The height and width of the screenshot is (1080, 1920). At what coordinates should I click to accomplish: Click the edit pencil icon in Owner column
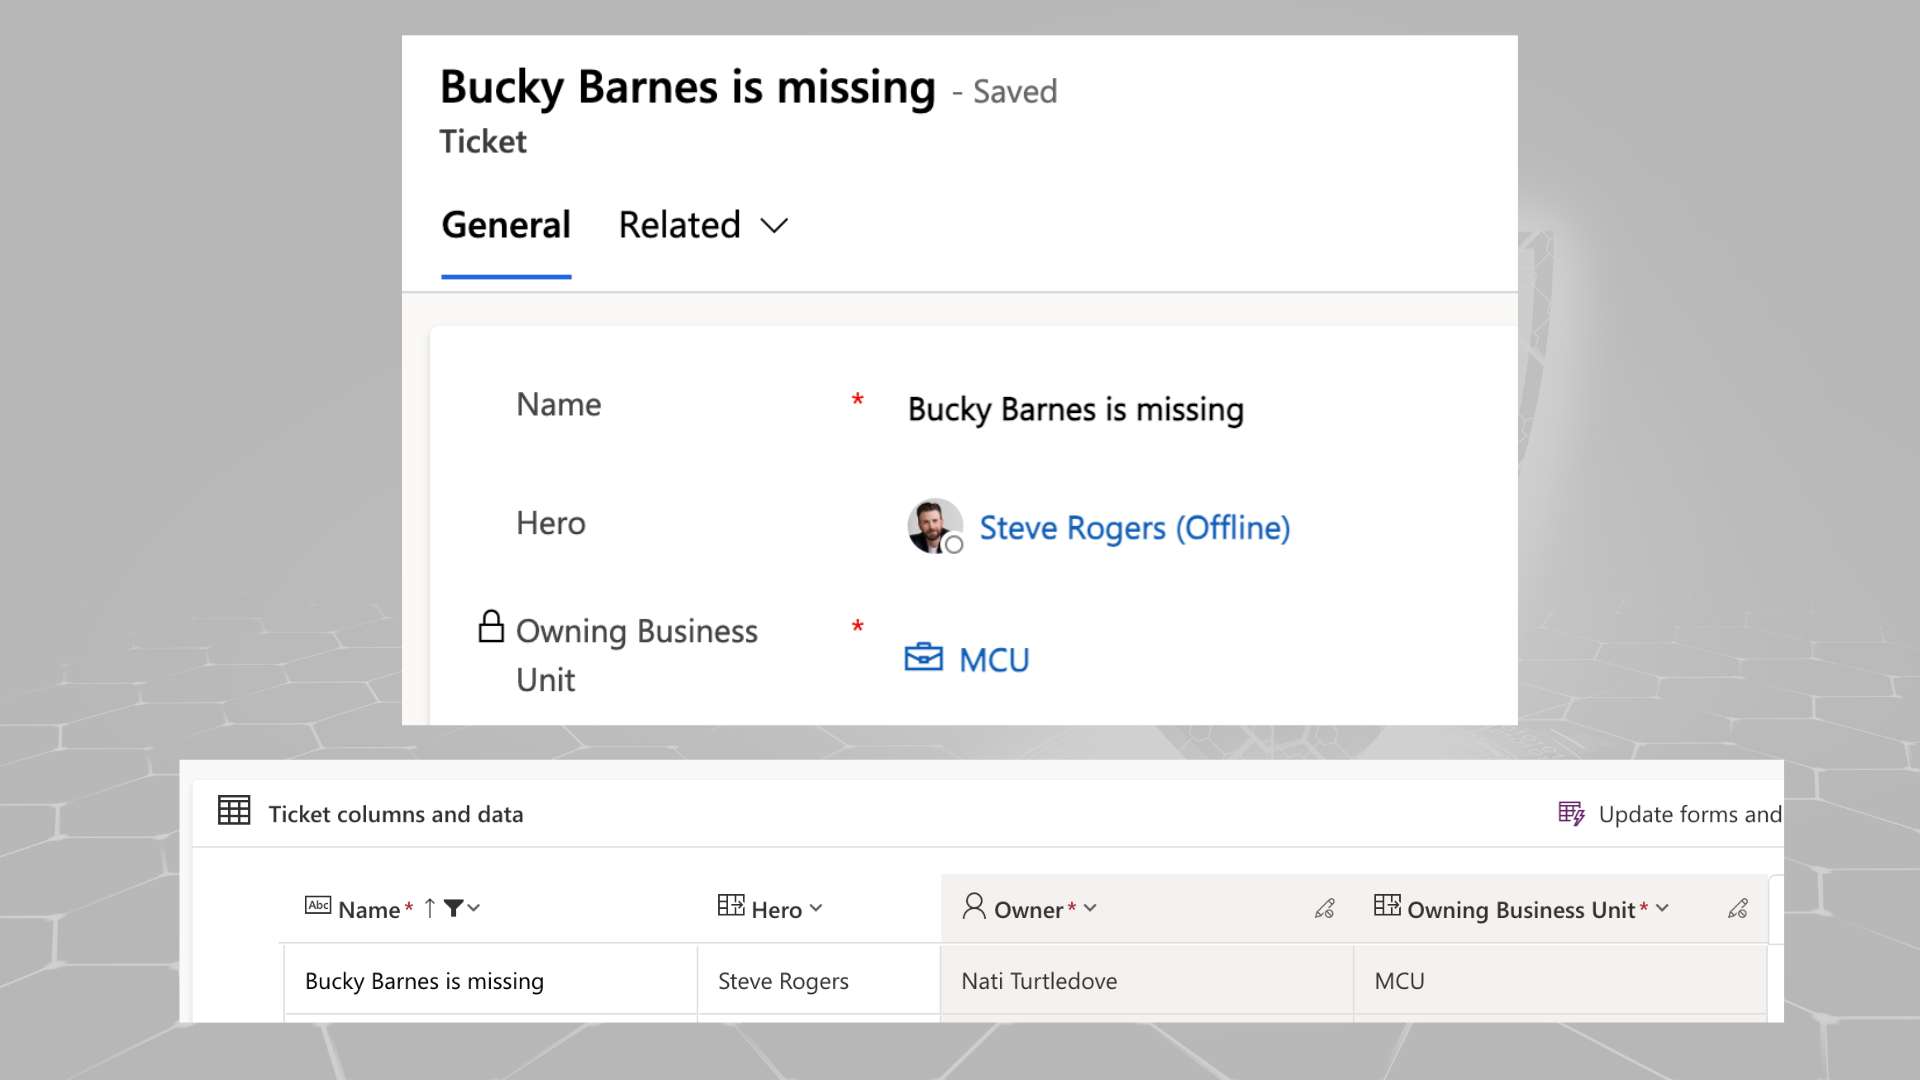(x=1325, y=908)
